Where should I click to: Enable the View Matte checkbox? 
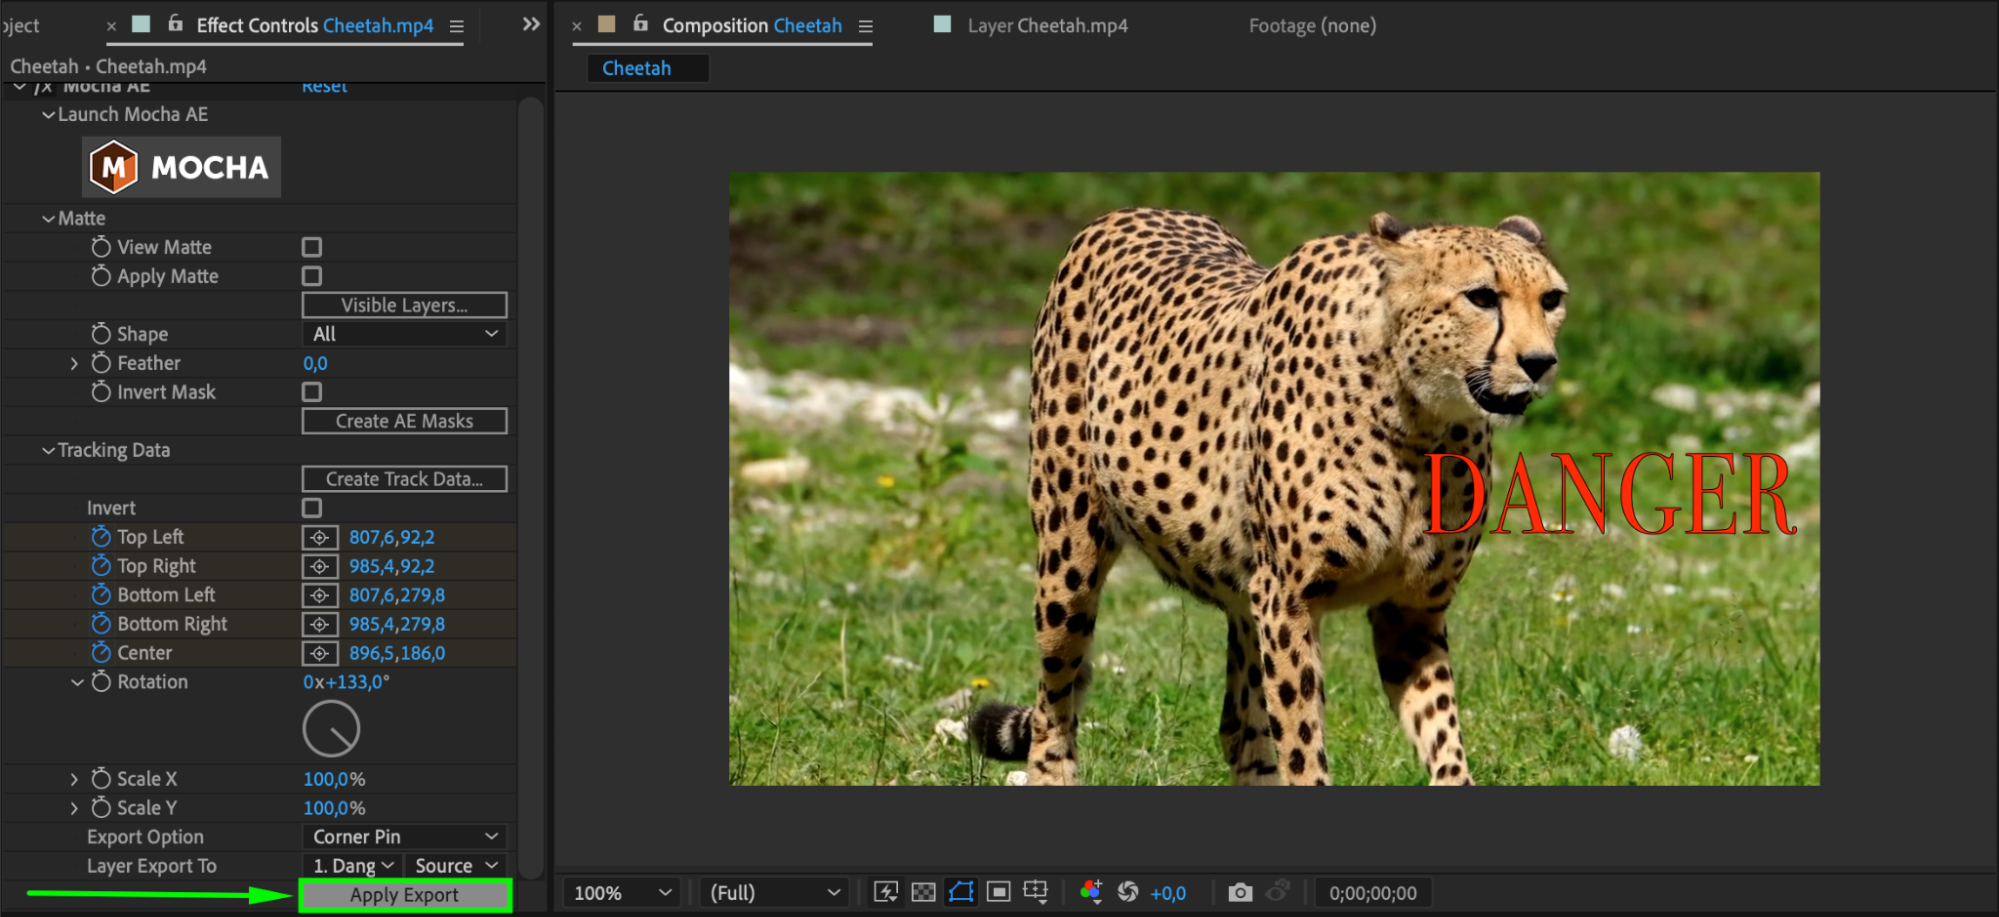click(x=312, y=247)
